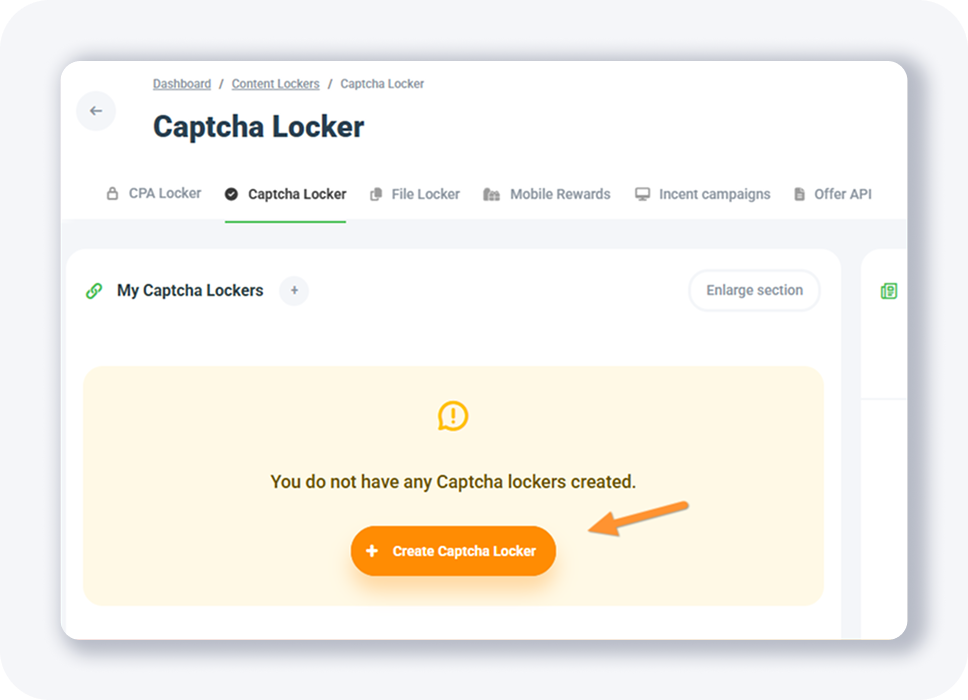Click the Captcha Locker page title
Viewport: 968px width, 700px height.
(258, 127)
